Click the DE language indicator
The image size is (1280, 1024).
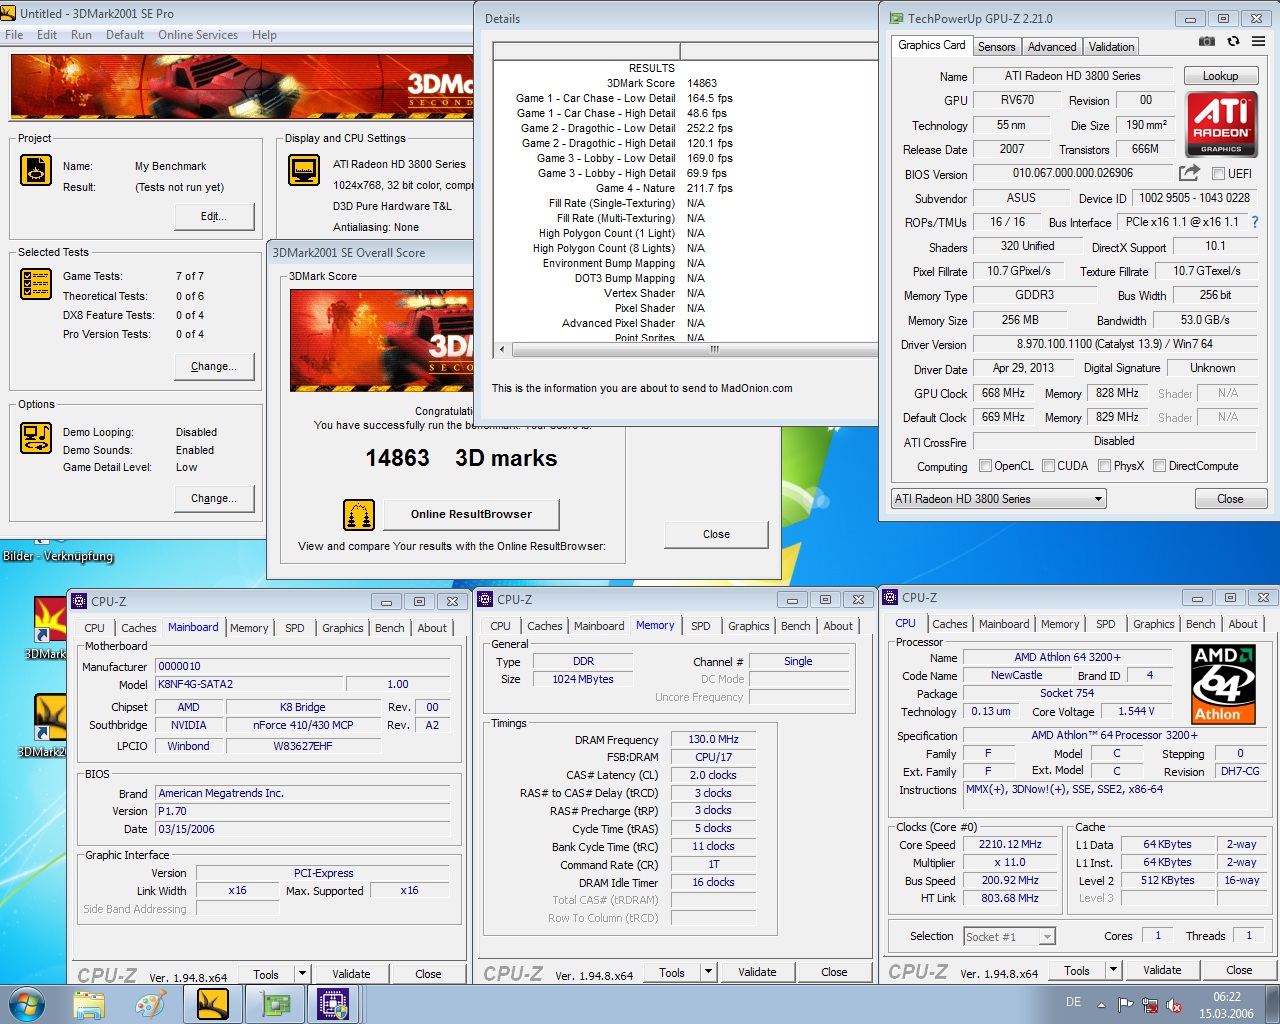1073,1002
